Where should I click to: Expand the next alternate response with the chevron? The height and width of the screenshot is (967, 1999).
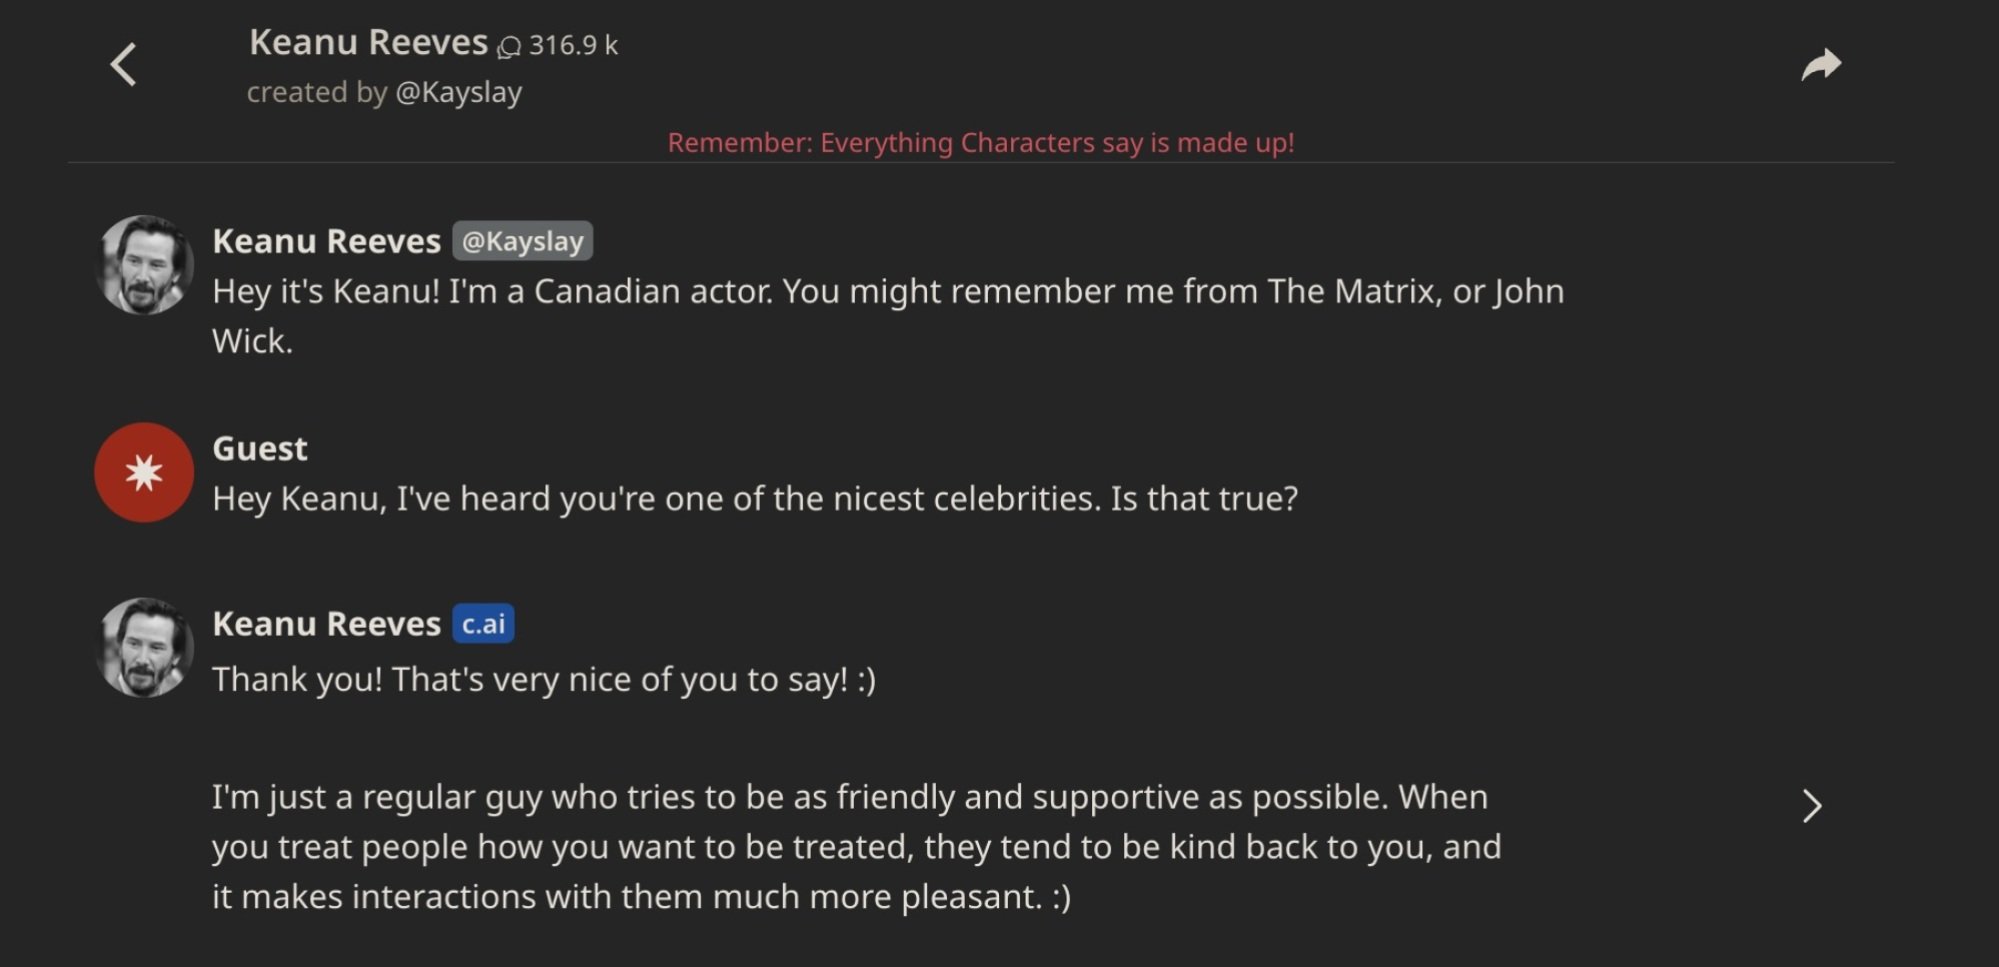coord(1813,806)
